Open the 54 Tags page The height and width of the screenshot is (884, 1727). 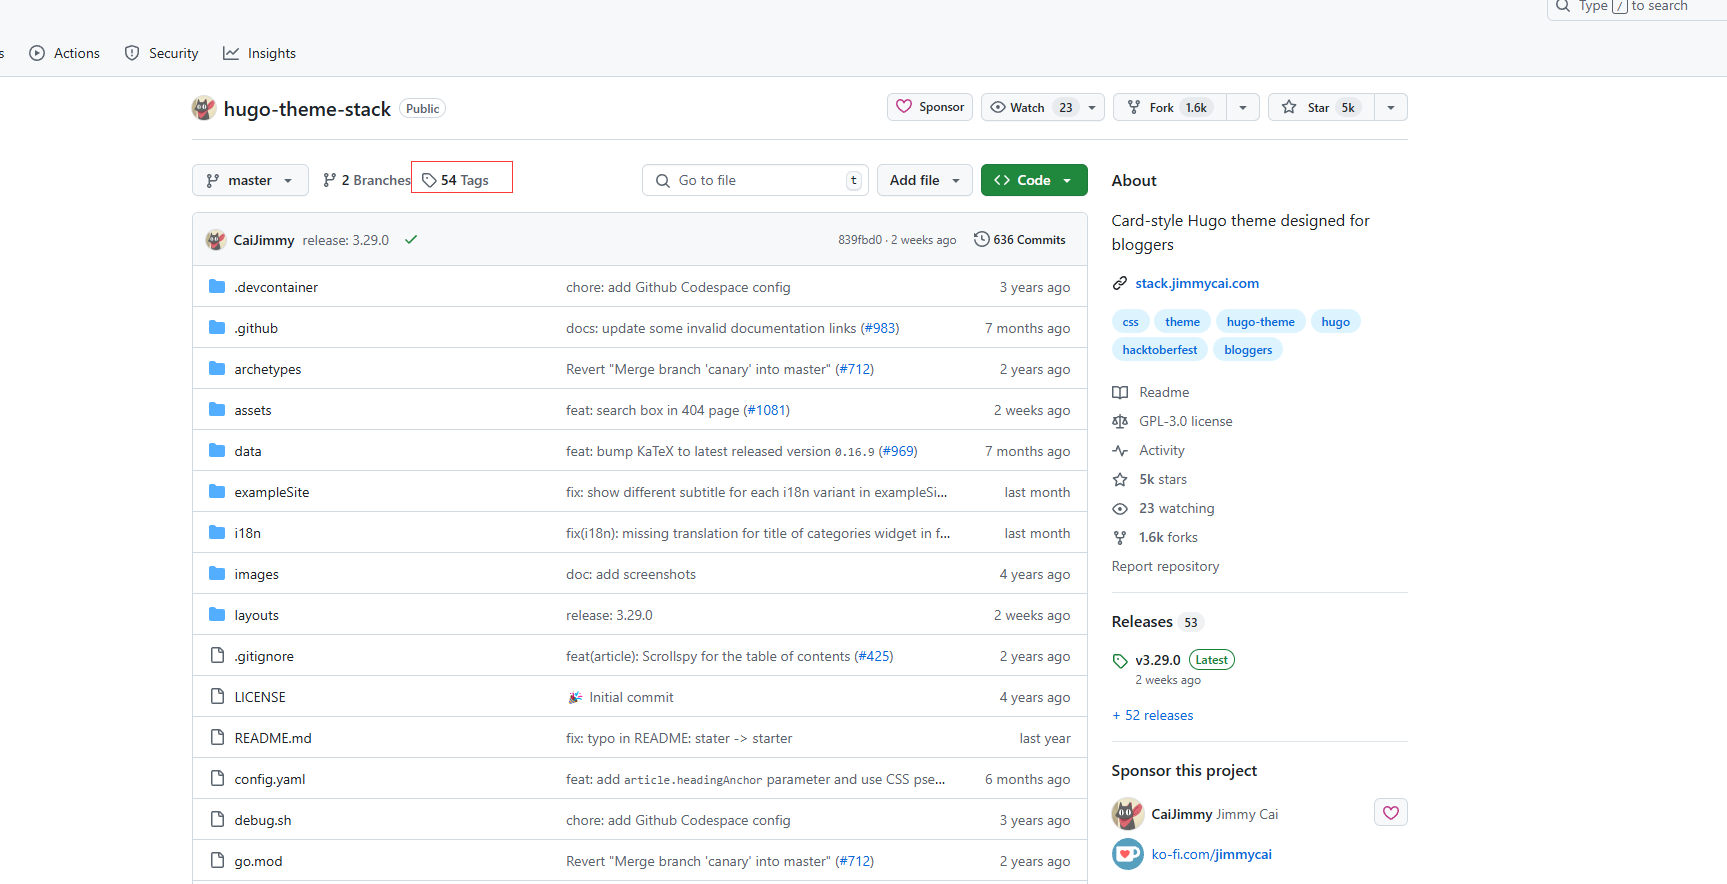pyautogui.click(x=456, y=180)
